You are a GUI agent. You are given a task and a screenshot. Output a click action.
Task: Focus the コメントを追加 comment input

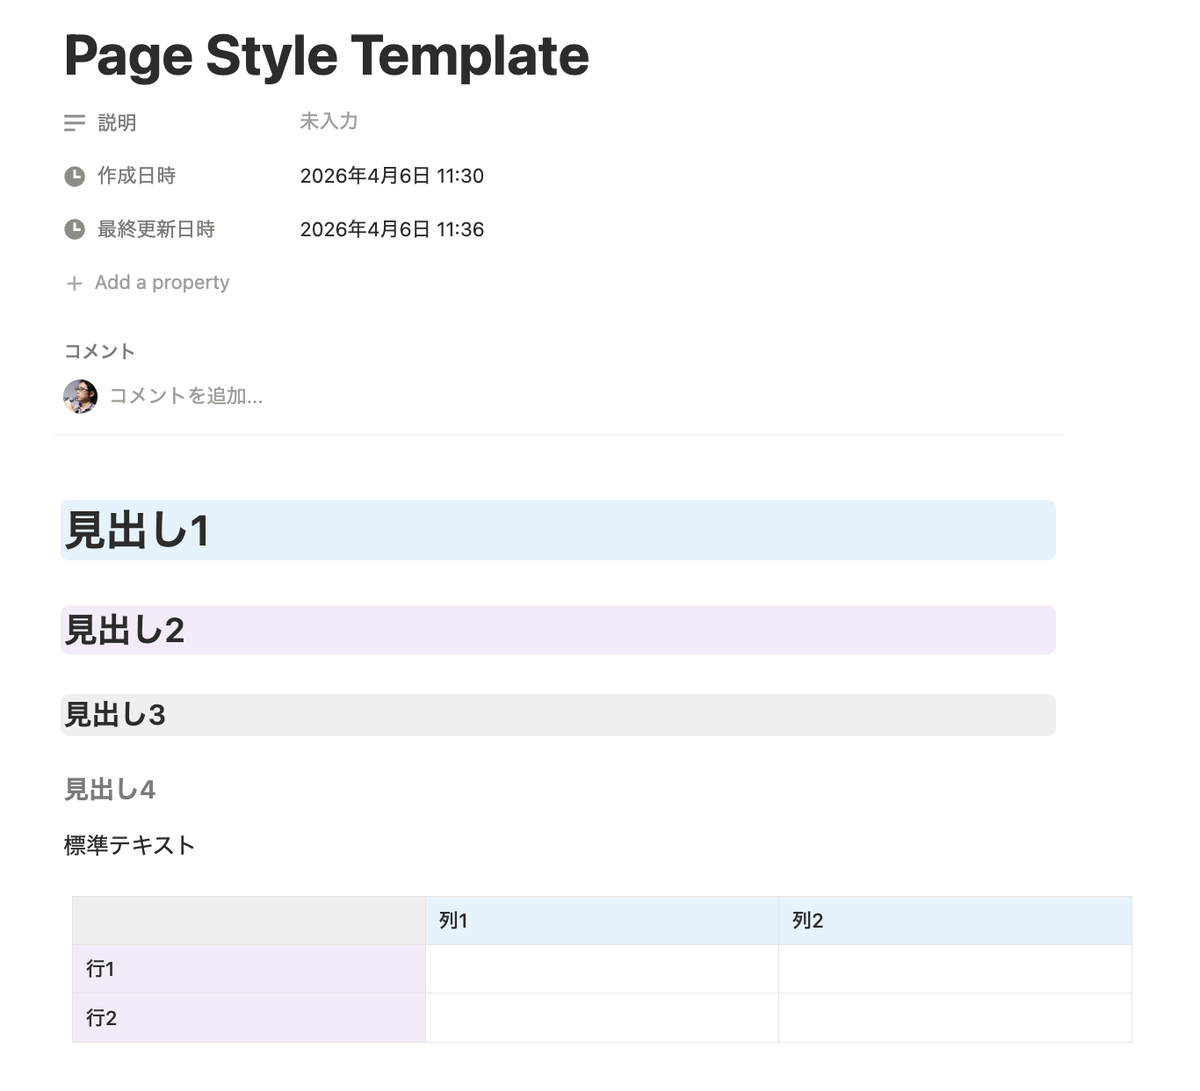coord(186,396)
